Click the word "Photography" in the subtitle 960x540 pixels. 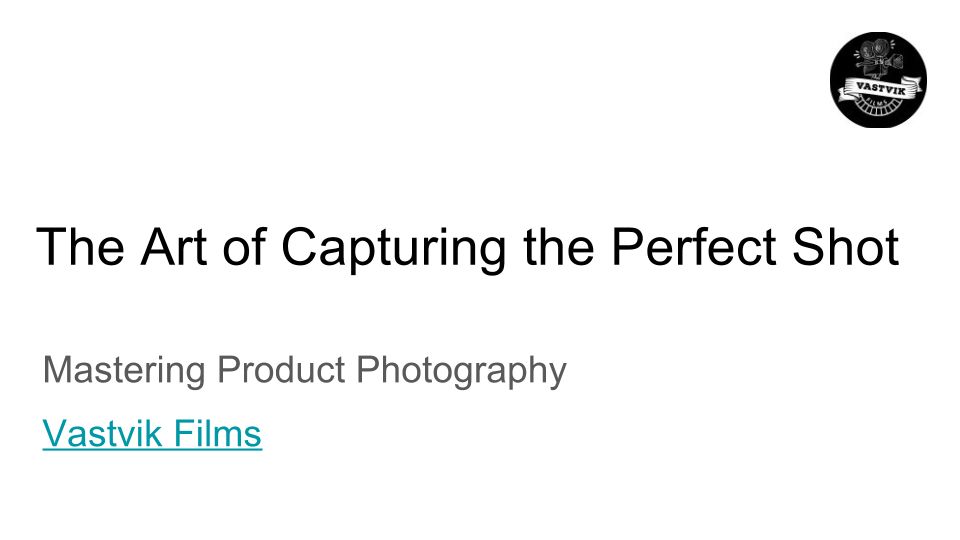click(462, 371)
